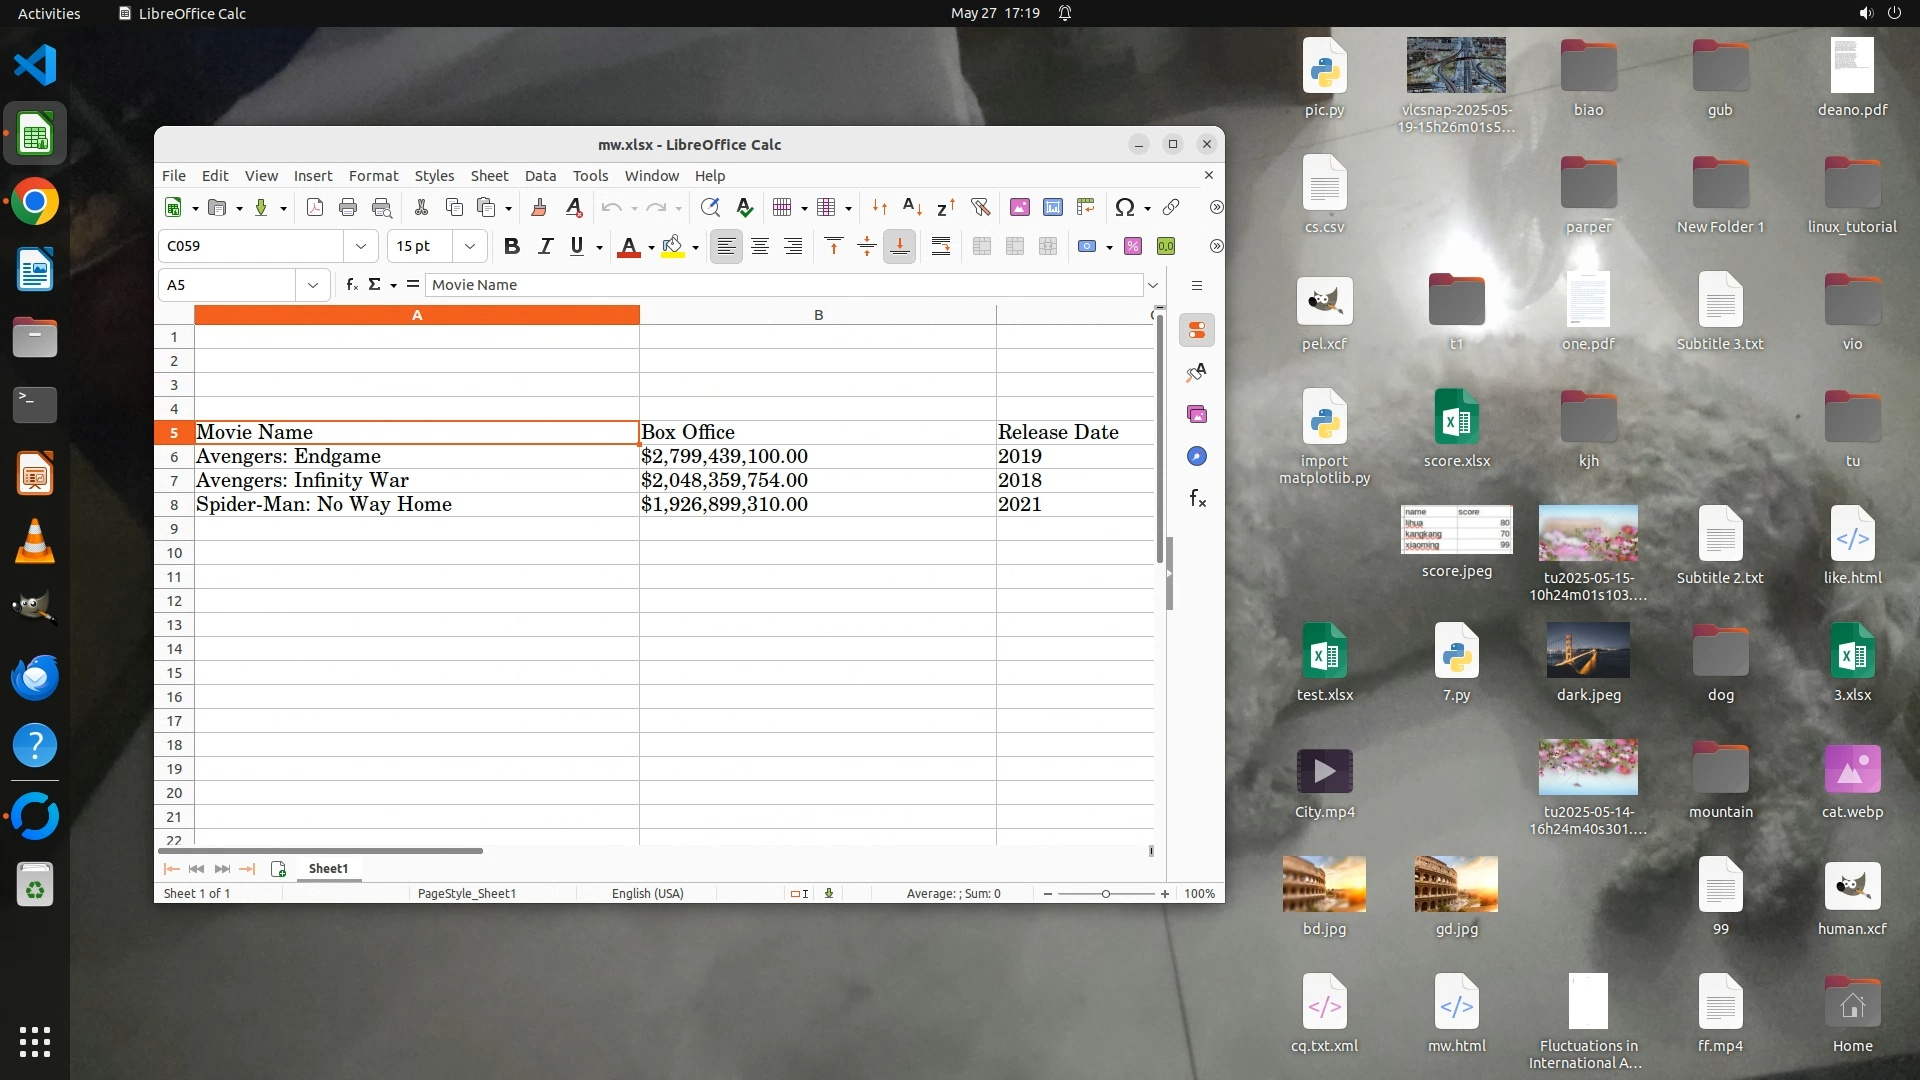The width and height of the screenshot is (1920, 1080).
Task: Open the Format menu
Action: coord(373,175)
